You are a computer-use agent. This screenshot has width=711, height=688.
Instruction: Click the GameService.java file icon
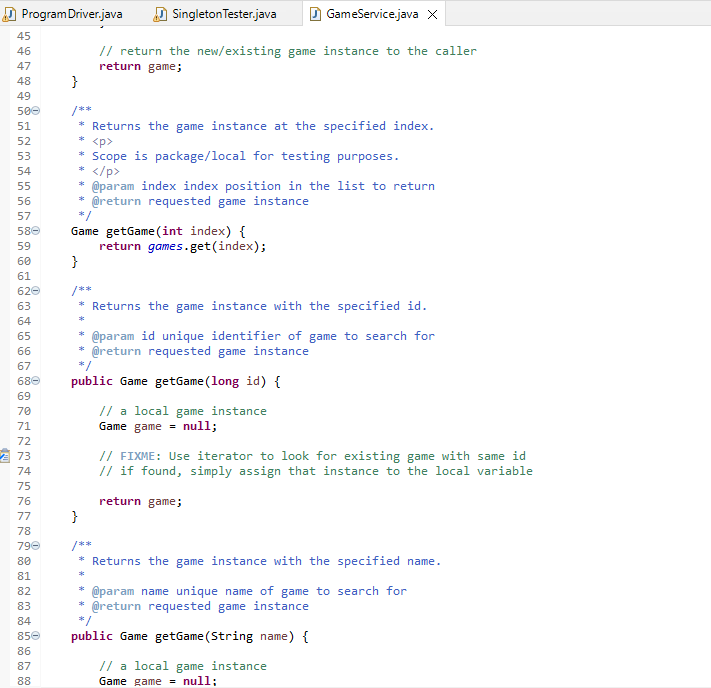tap(316, 15)
